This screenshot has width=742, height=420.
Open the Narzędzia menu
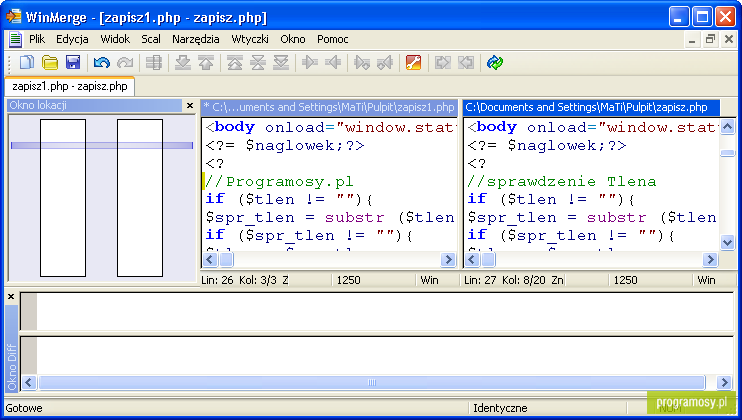195,39
